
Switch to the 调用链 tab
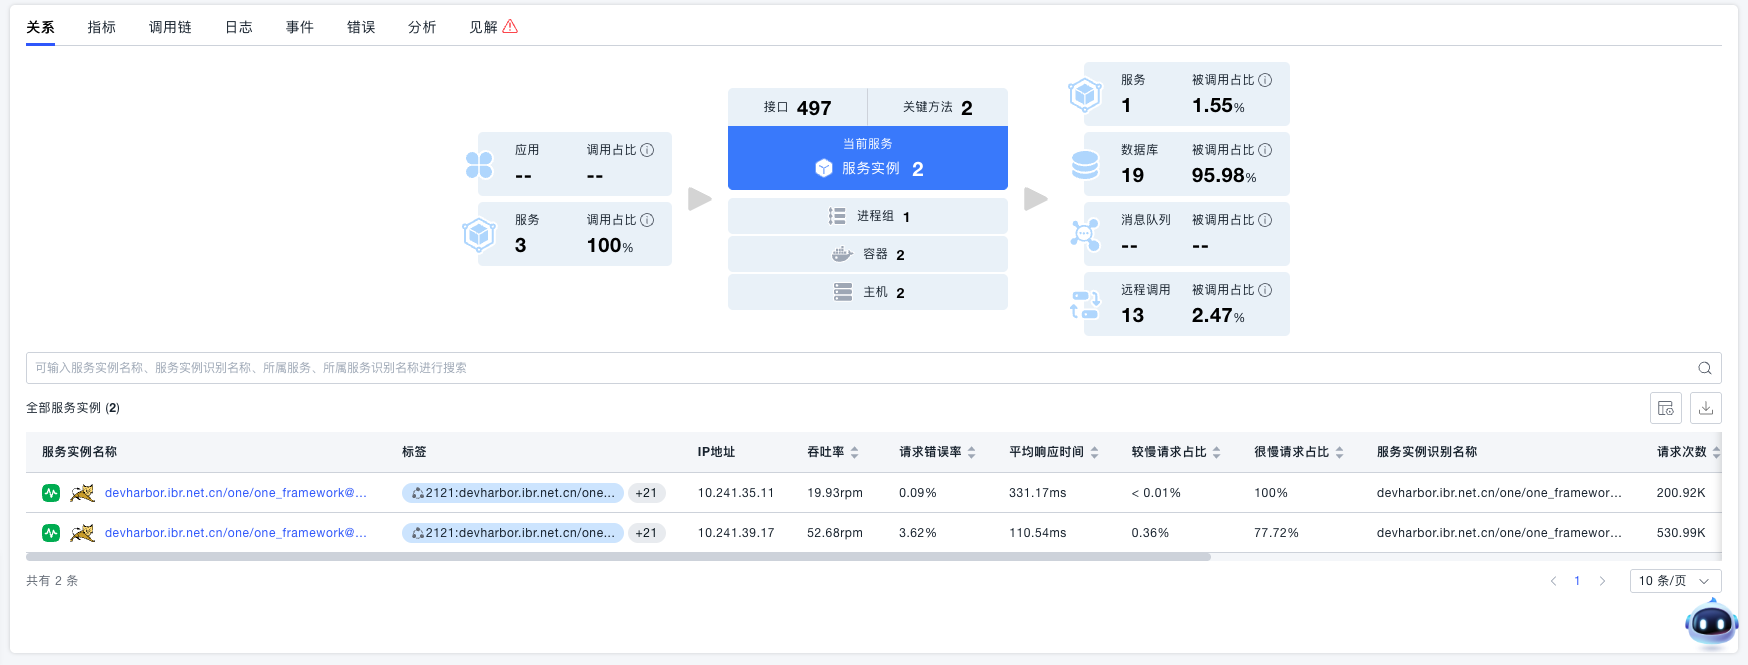pyautogui.click(x=170, y=27)
